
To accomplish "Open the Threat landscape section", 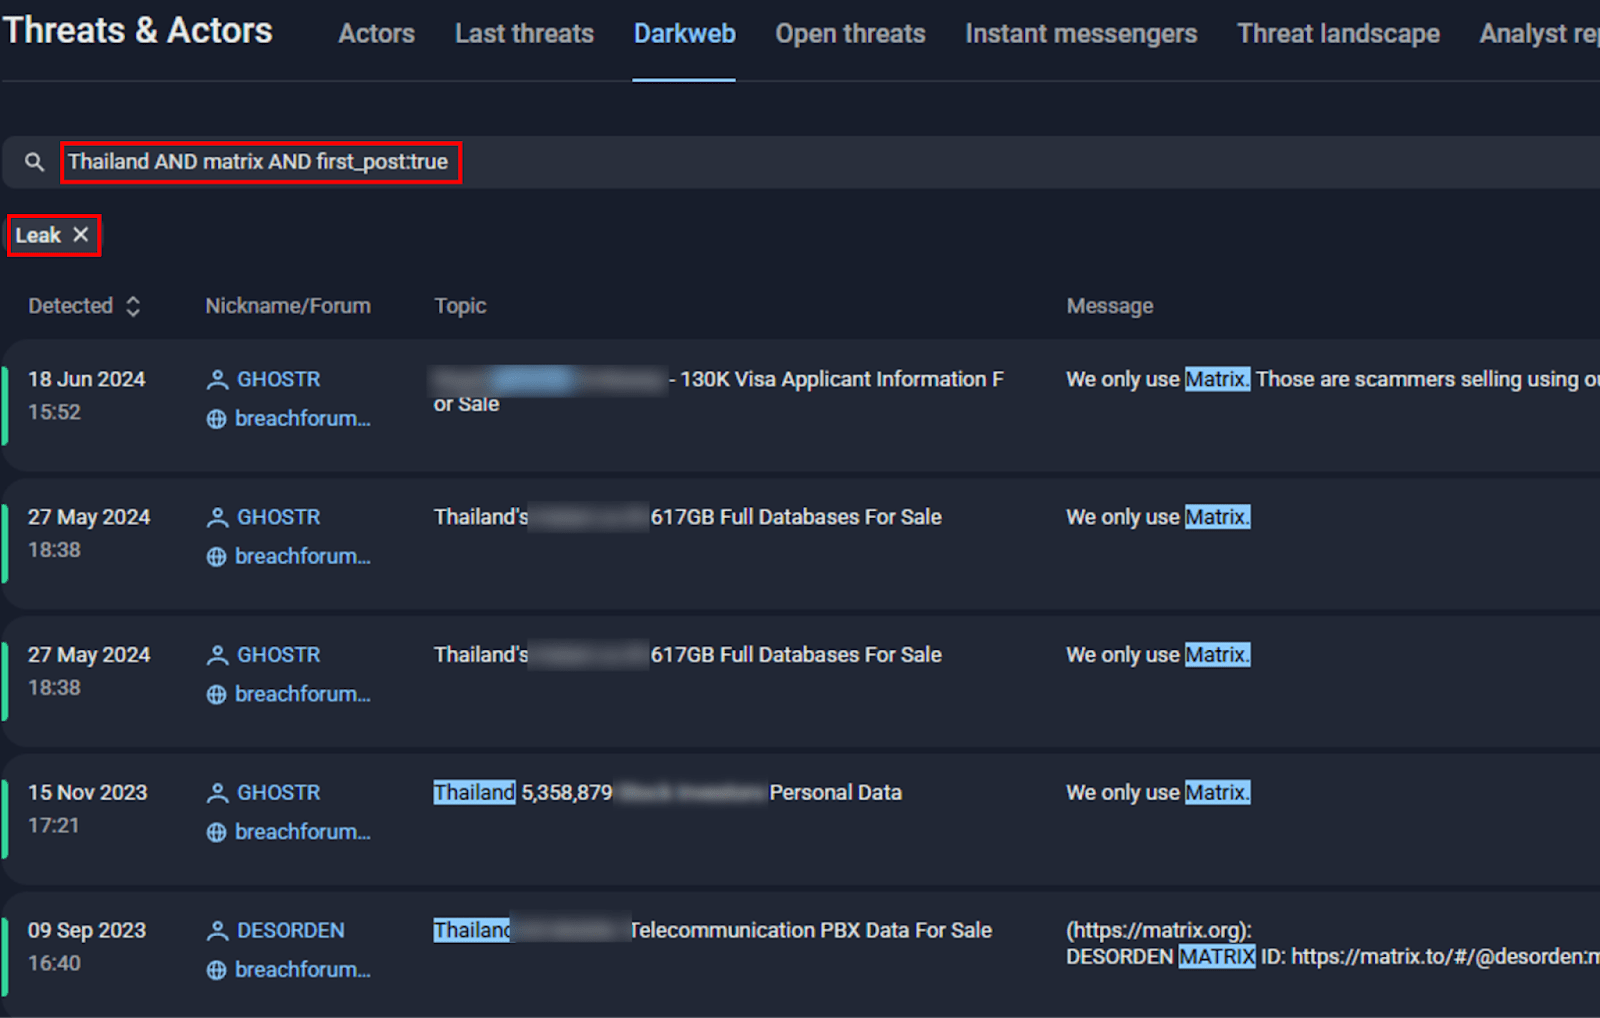I will pyautogui.click(x=1338, y=33).
